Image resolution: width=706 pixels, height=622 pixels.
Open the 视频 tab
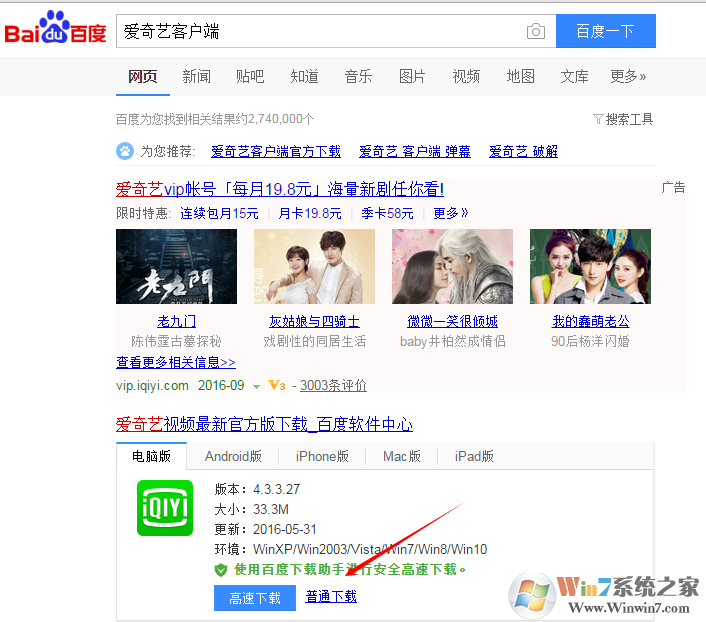pyautogui.click(x=466, y=76)
